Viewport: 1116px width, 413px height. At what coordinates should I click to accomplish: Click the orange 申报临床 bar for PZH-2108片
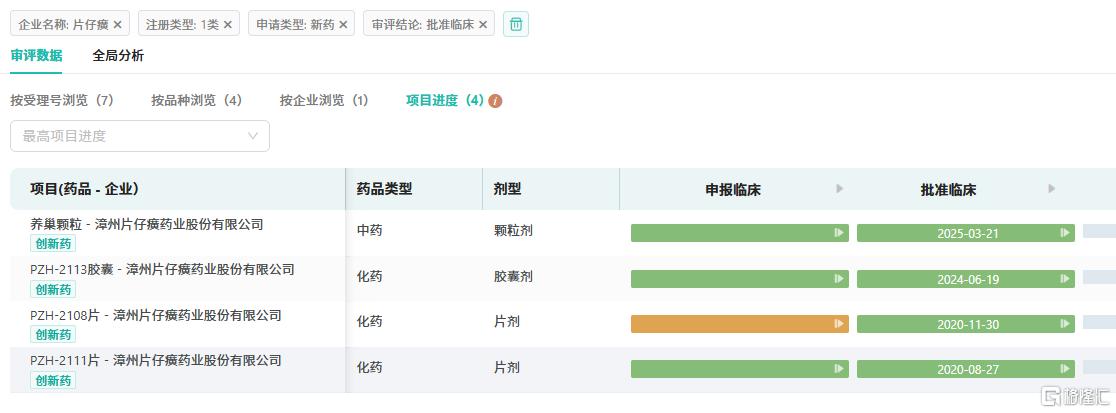point(739,324)
